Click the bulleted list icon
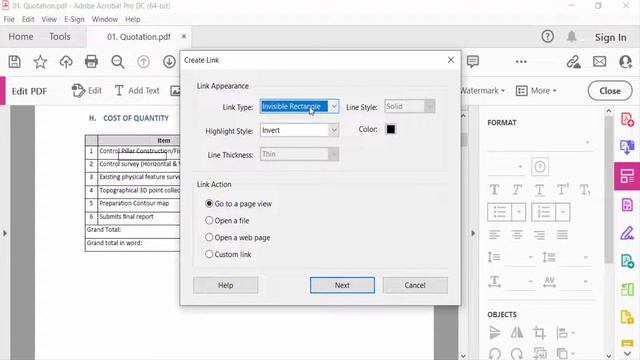The height and width of the screenshot is (360, 640). (500, 212)
